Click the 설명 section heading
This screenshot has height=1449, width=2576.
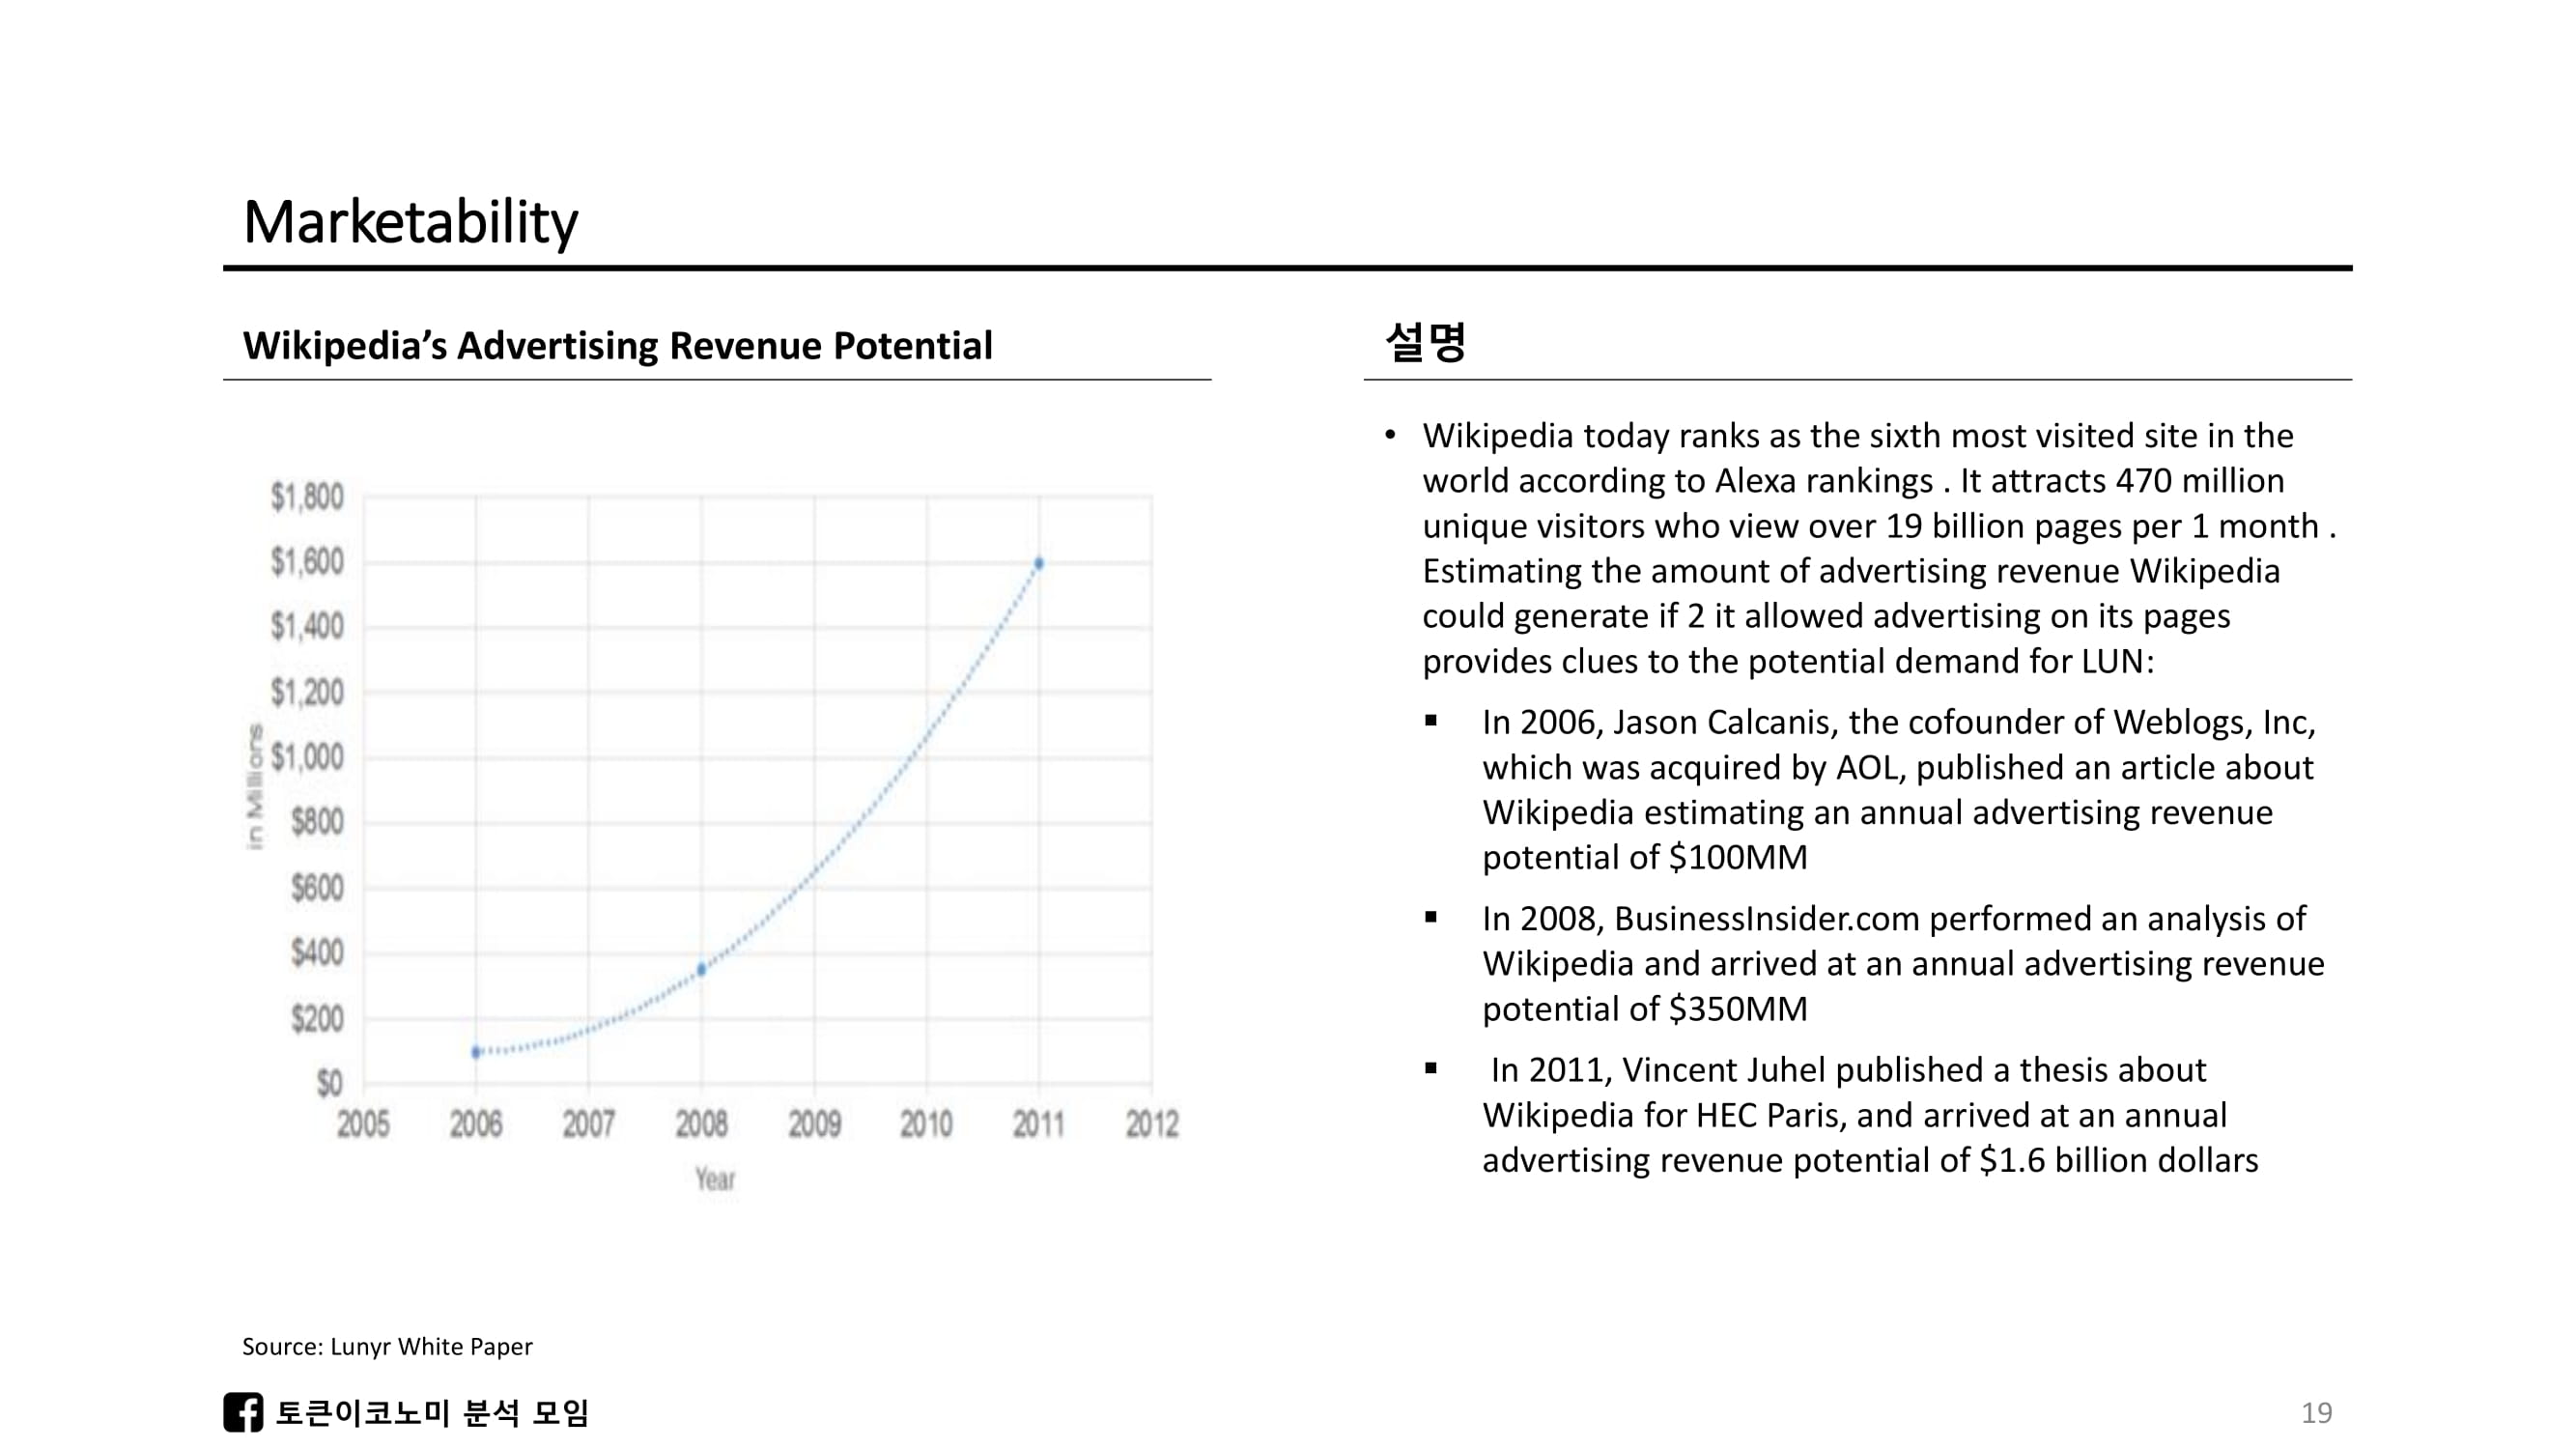coord(1425,342)
